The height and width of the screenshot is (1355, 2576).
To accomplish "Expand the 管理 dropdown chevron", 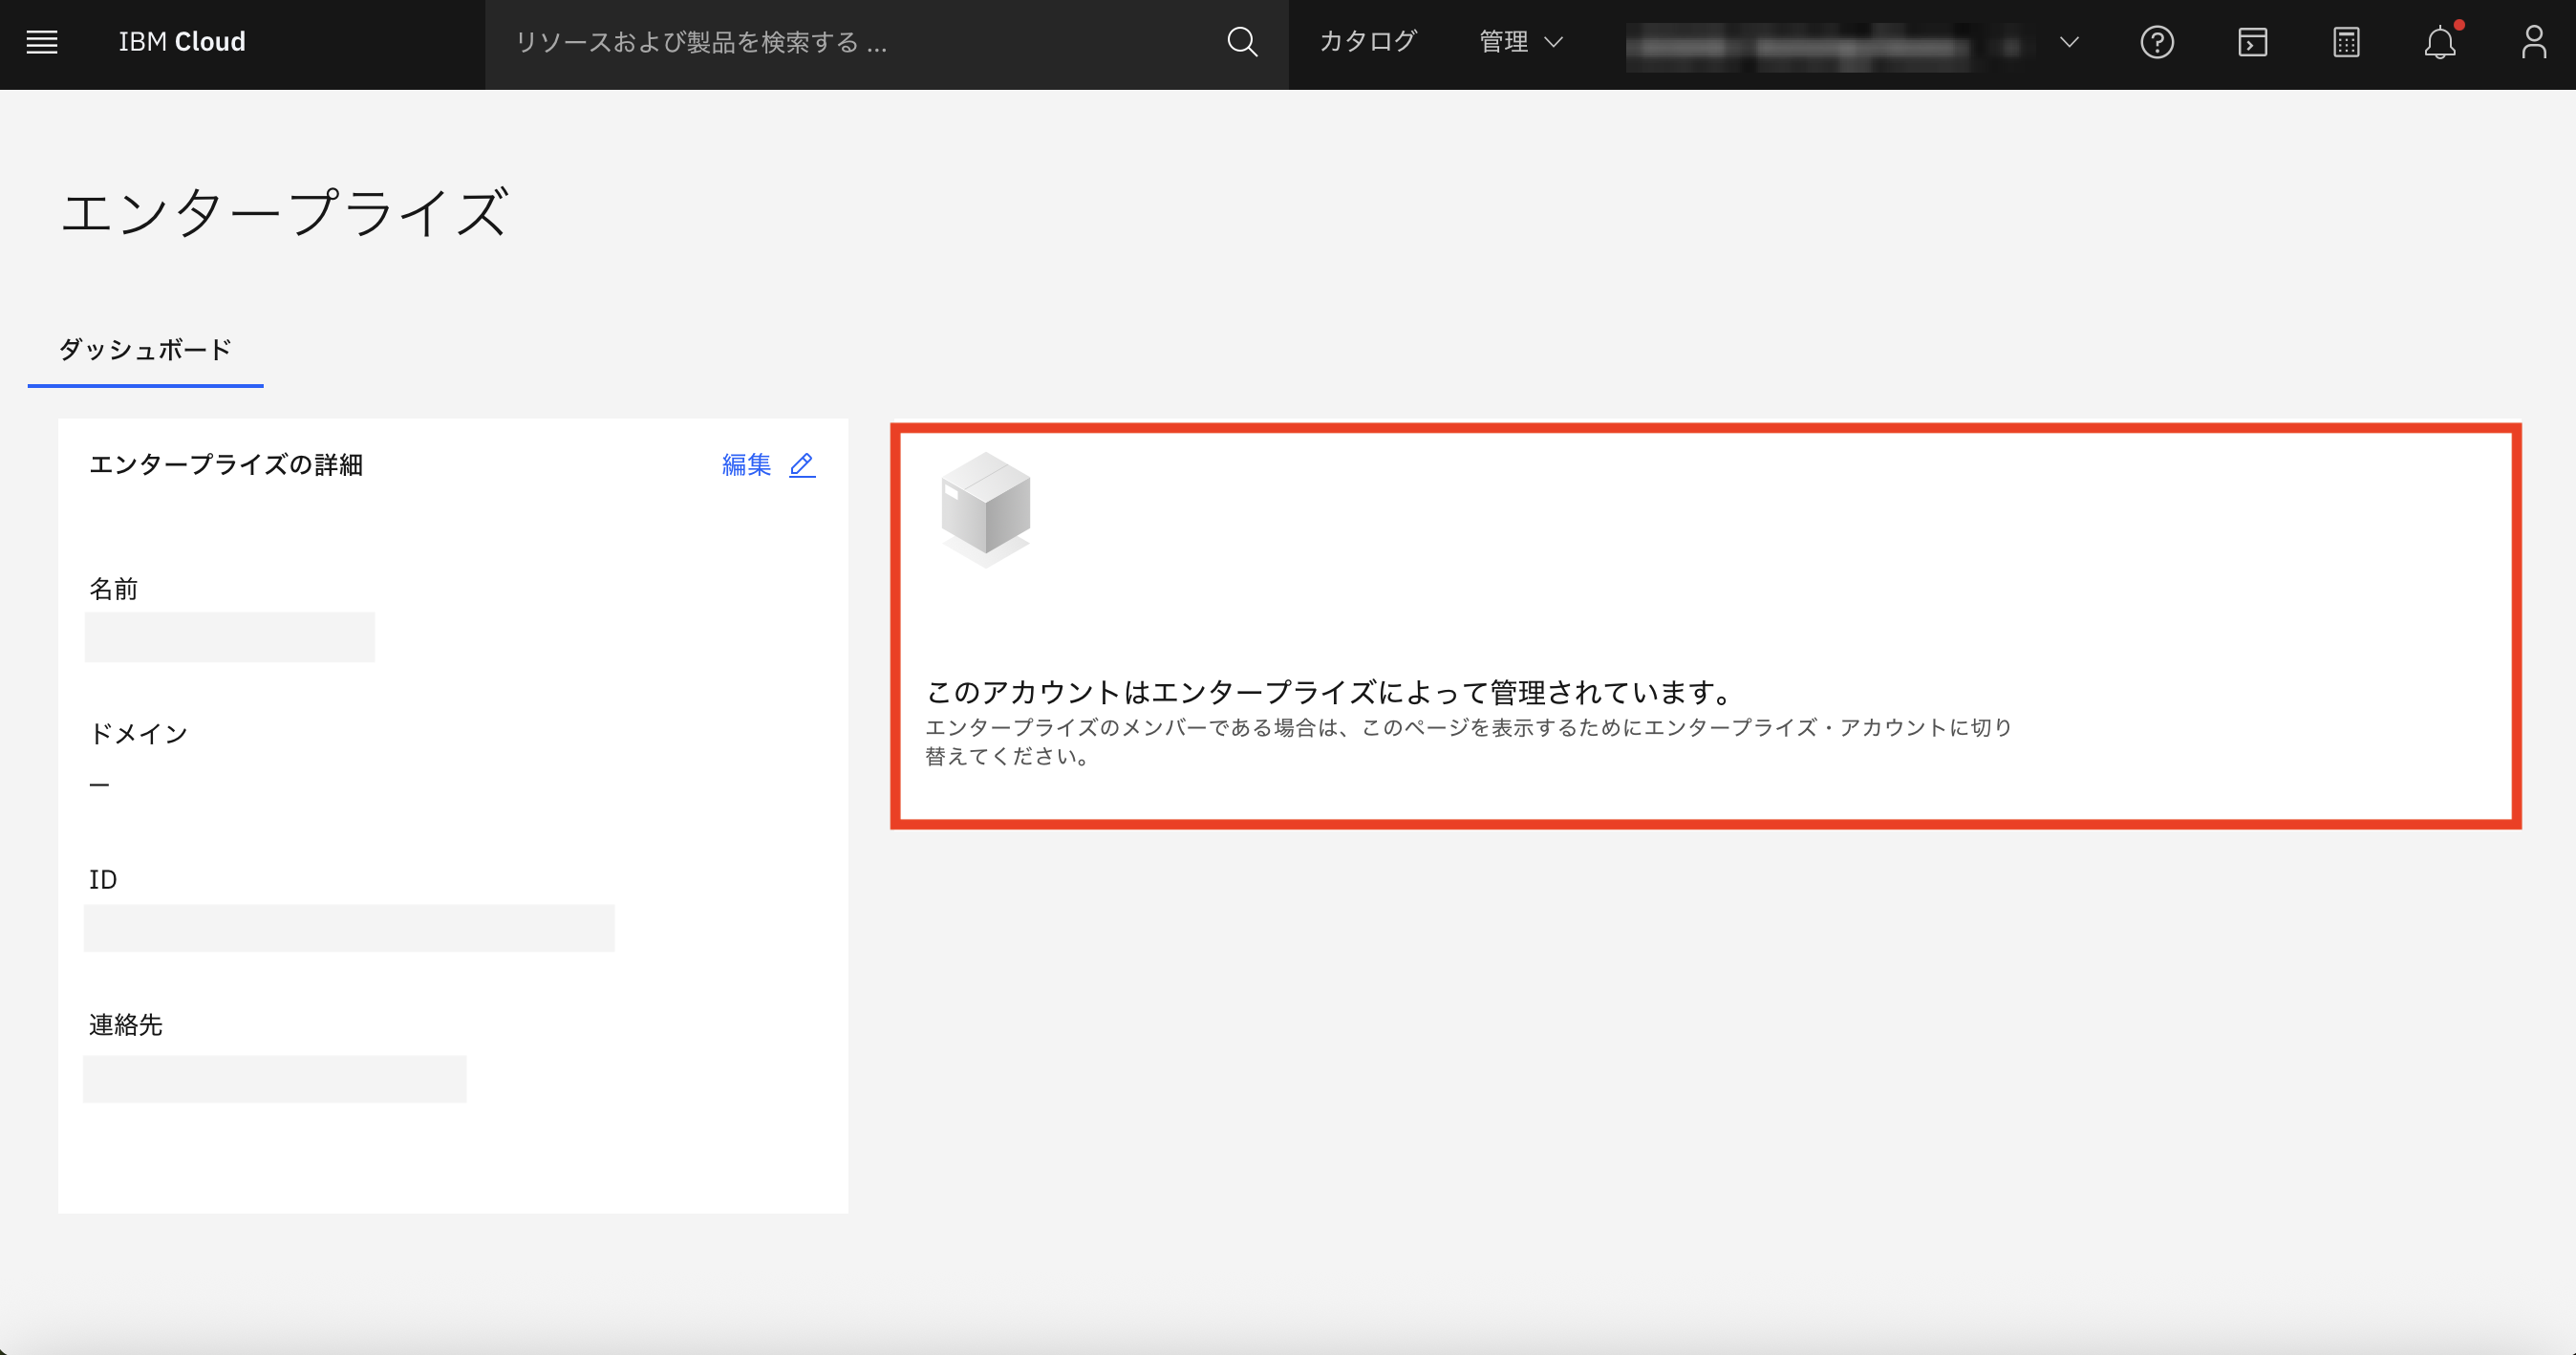I will click(1553, 44).
